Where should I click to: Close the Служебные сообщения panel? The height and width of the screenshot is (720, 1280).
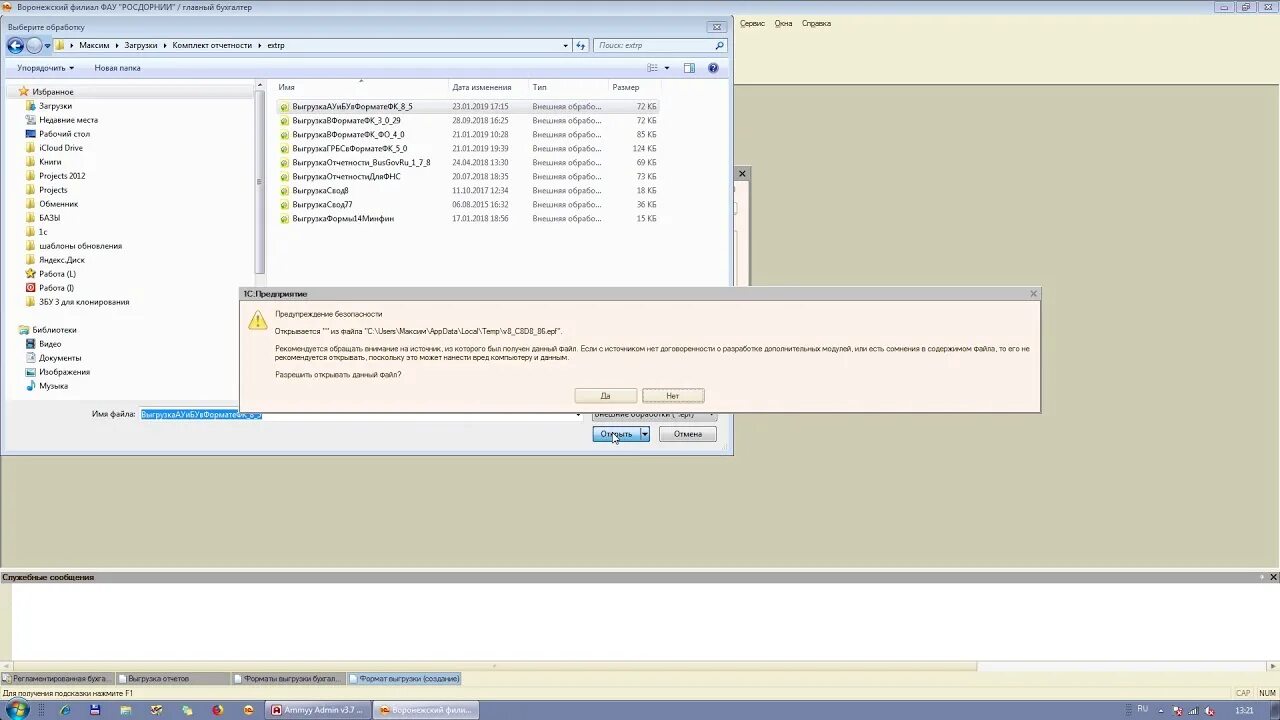tap(1273, 577)
